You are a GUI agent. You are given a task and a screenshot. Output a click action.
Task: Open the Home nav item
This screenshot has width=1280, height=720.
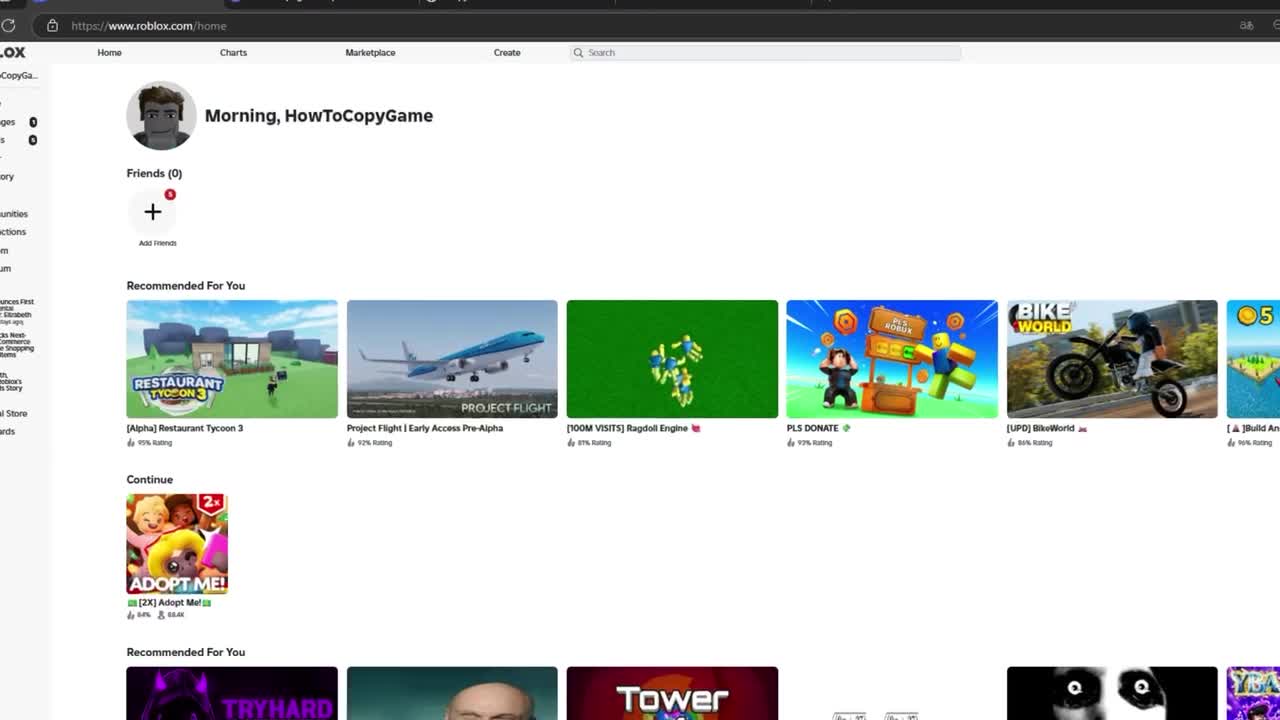tap(109, 53)
